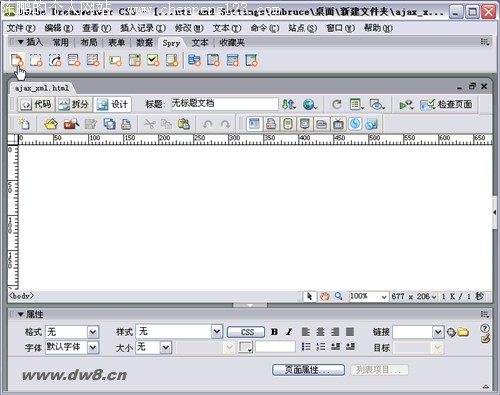Viewport: 500px width, 395px height.
Task: Click the Select arrow tool in status bar
Action: [310, 296]
